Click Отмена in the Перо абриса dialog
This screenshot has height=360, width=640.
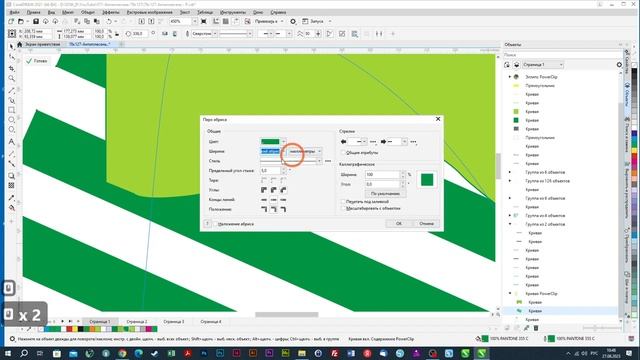427,224
